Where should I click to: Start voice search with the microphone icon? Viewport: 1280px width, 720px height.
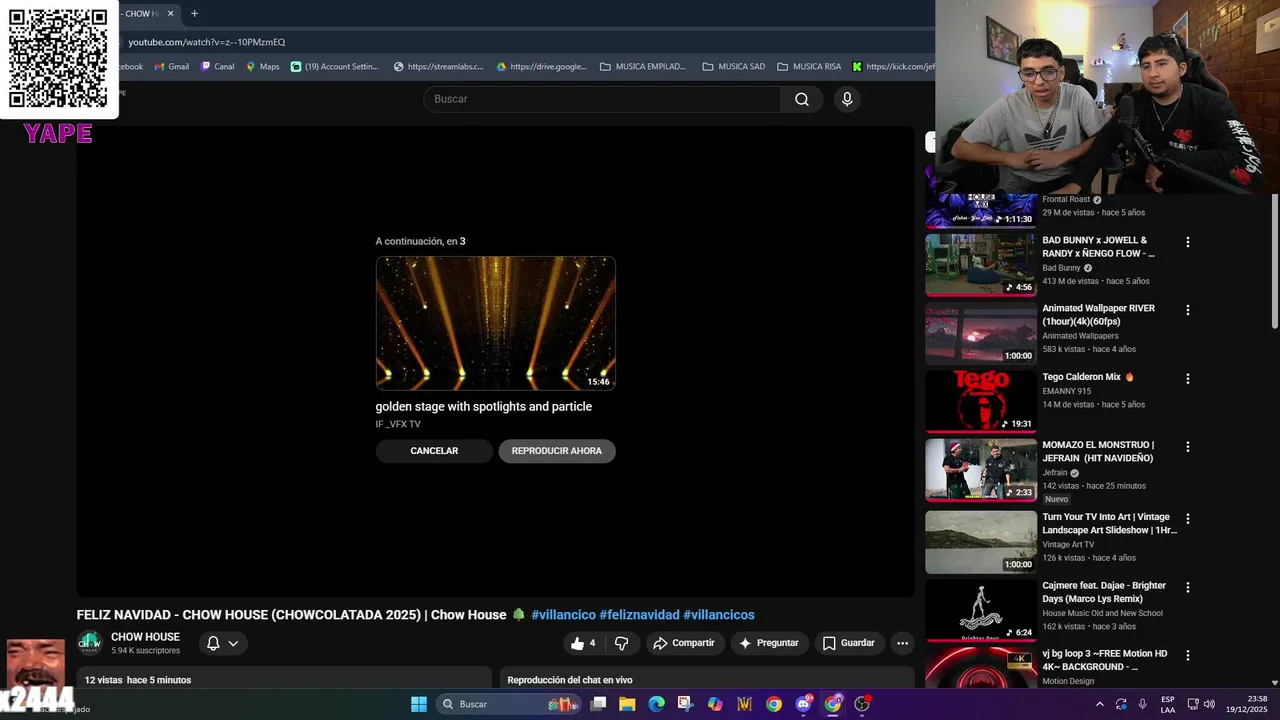click(x=847, y=99)
